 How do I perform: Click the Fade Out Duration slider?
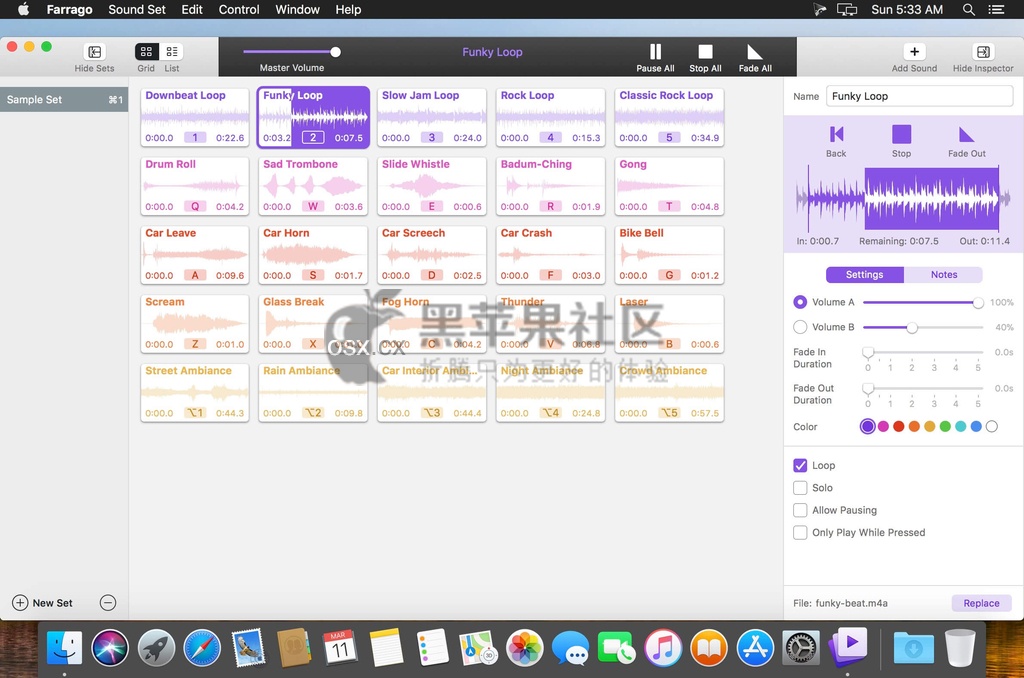pos(923,389)
